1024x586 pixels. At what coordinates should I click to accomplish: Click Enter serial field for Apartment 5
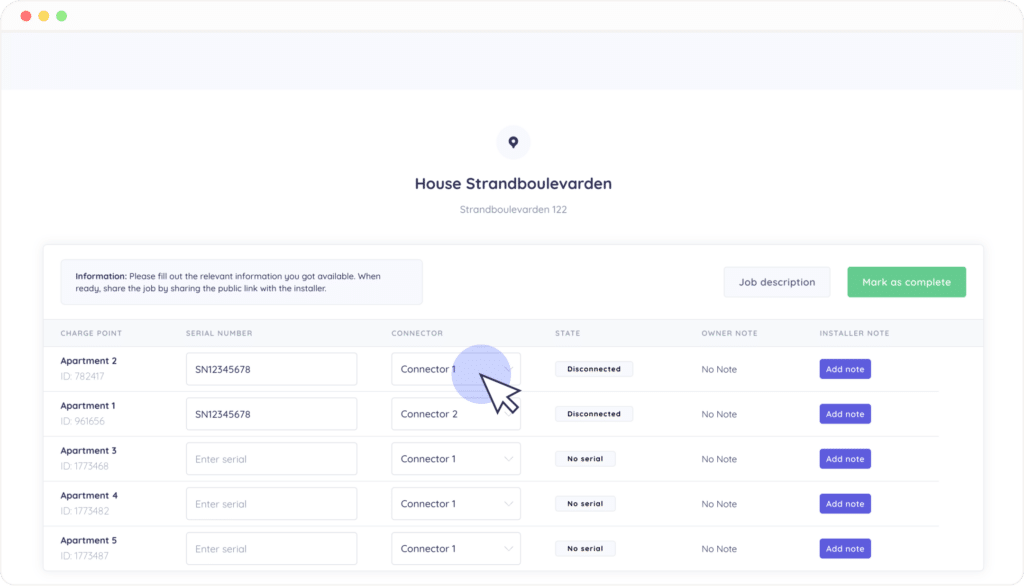(x=271, y=549)
